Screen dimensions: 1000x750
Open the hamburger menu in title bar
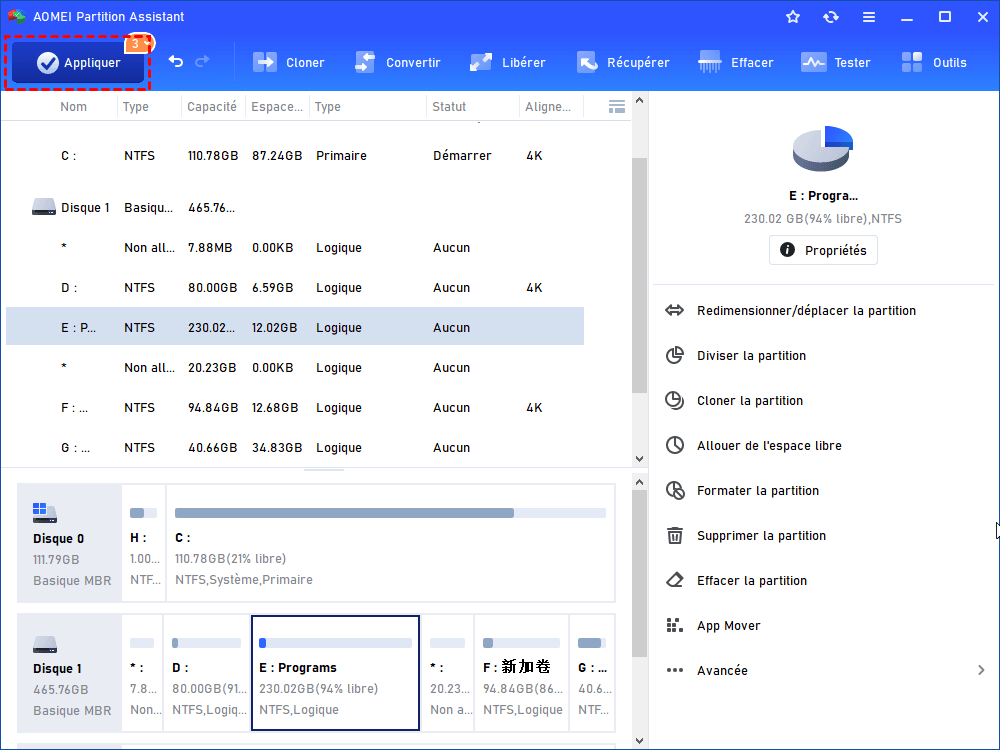(869, 17)
